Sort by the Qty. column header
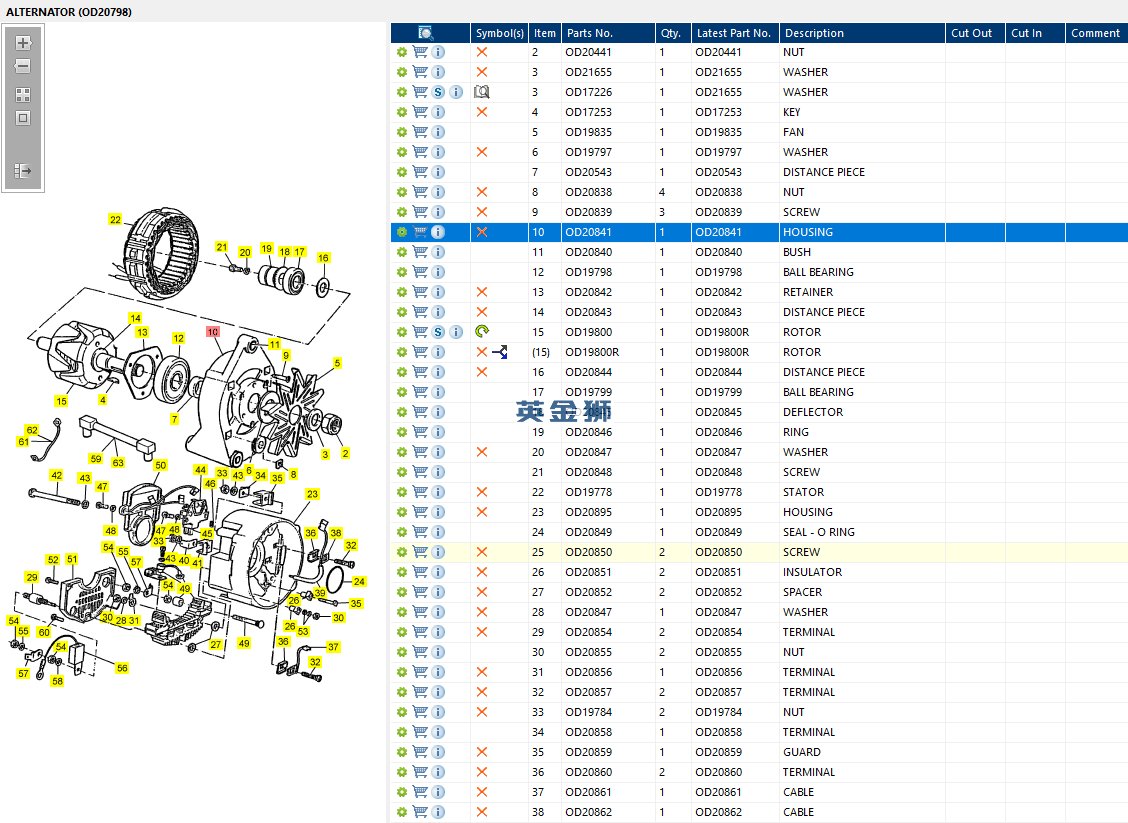The image size is (1128, 823). point(673,33)
